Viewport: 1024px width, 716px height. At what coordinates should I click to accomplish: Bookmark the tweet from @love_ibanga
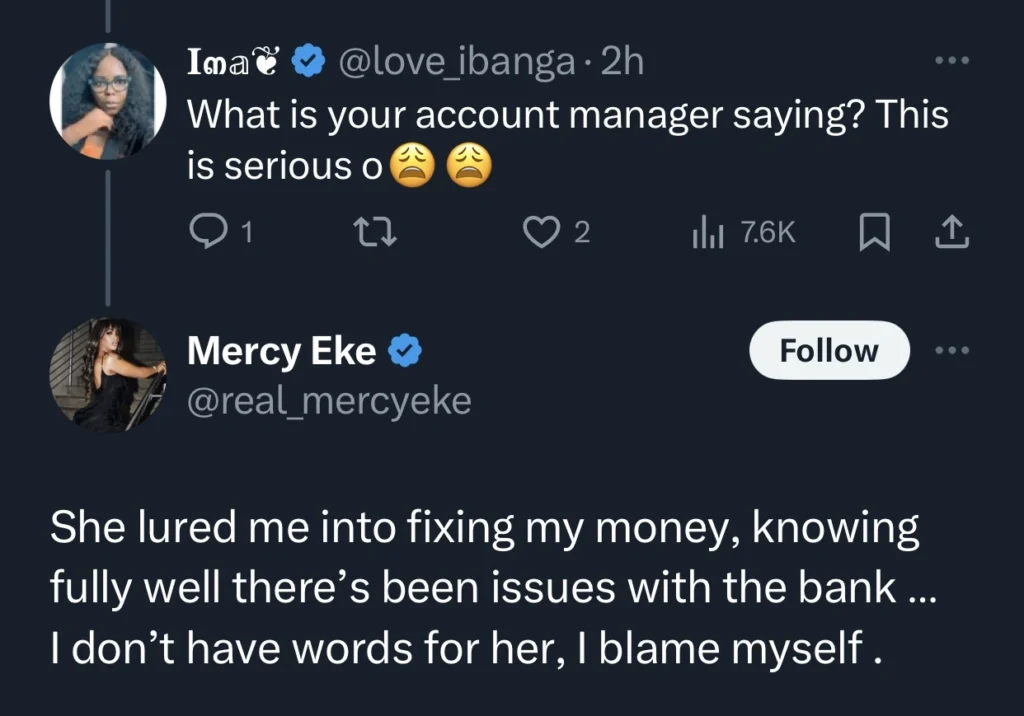[874, 231]
